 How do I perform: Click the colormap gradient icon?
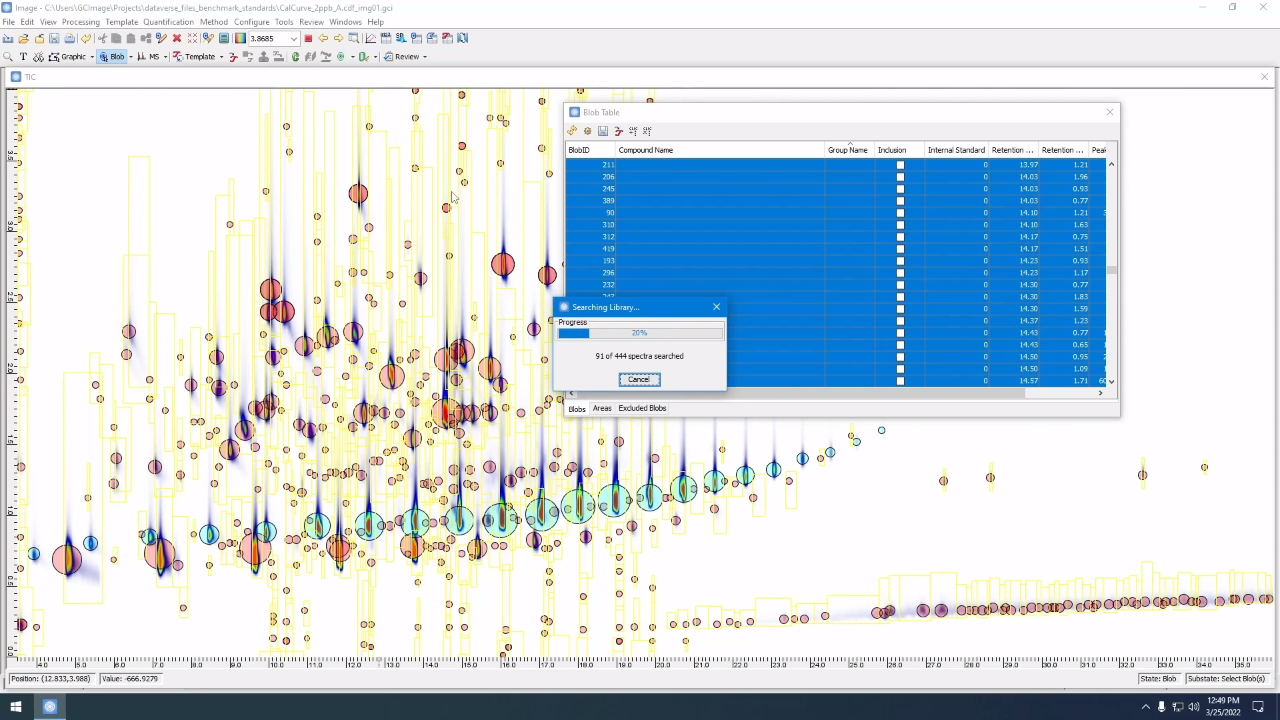[240, 38]
